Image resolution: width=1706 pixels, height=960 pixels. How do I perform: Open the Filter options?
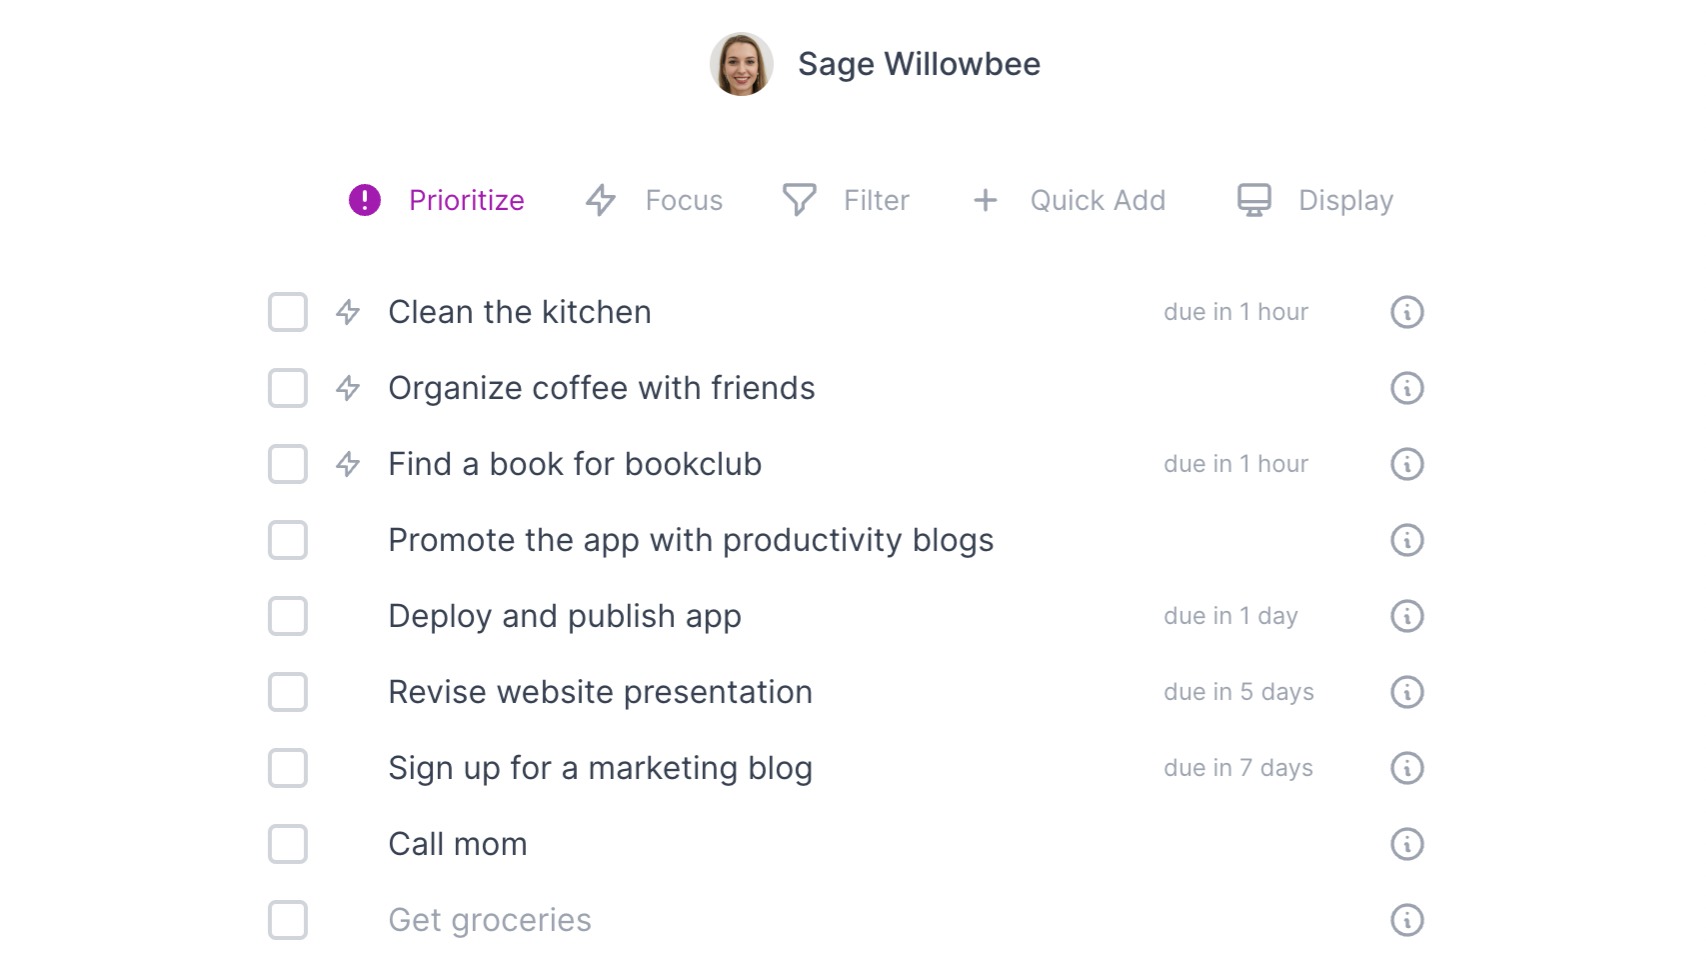tap(846, 200)
